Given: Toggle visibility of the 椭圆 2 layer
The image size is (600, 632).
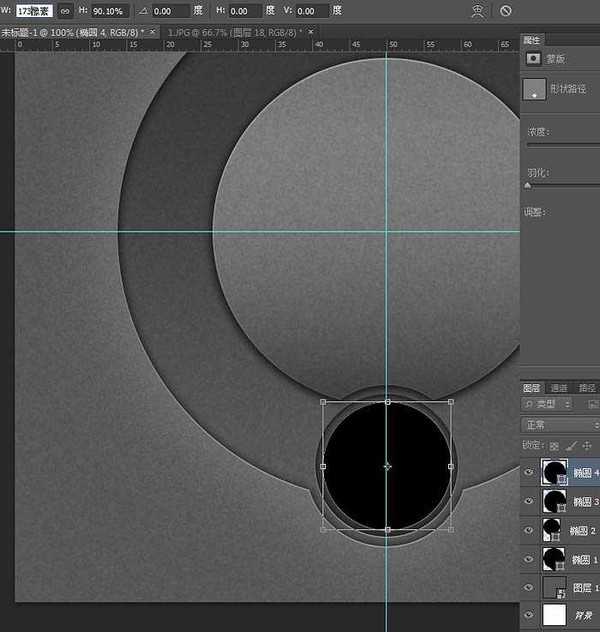Looking at the screenshot, I should (x=529, y=529).
